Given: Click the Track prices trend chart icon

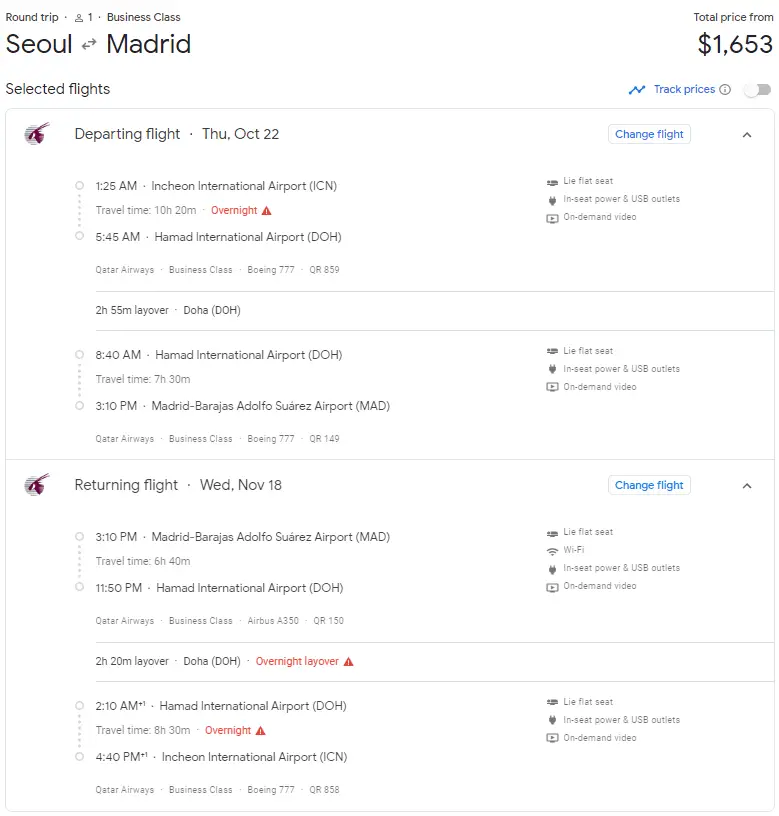Looking at the screenshot, I should point(637,90).
